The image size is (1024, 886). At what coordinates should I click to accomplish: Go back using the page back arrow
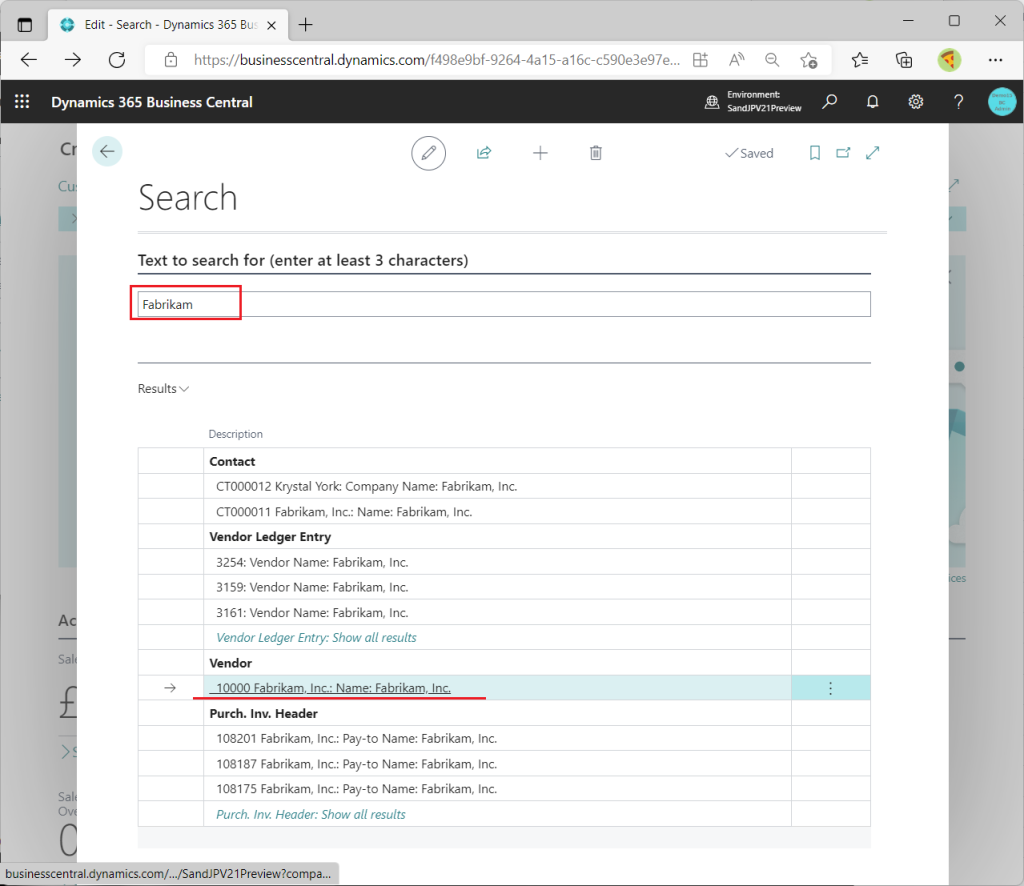point(107,151)
